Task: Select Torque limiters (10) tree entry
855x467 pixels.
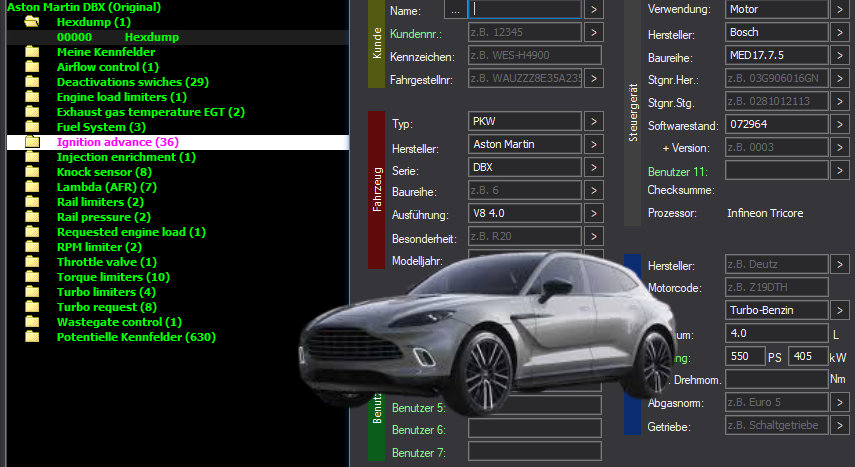Action: click(x=113, y=277)
